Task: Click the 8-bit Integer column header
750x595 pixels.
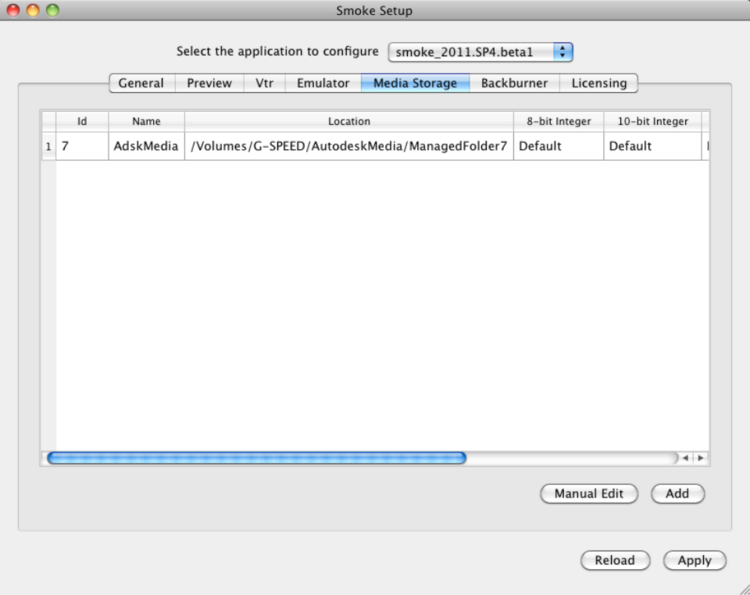Action: point(559,121)
